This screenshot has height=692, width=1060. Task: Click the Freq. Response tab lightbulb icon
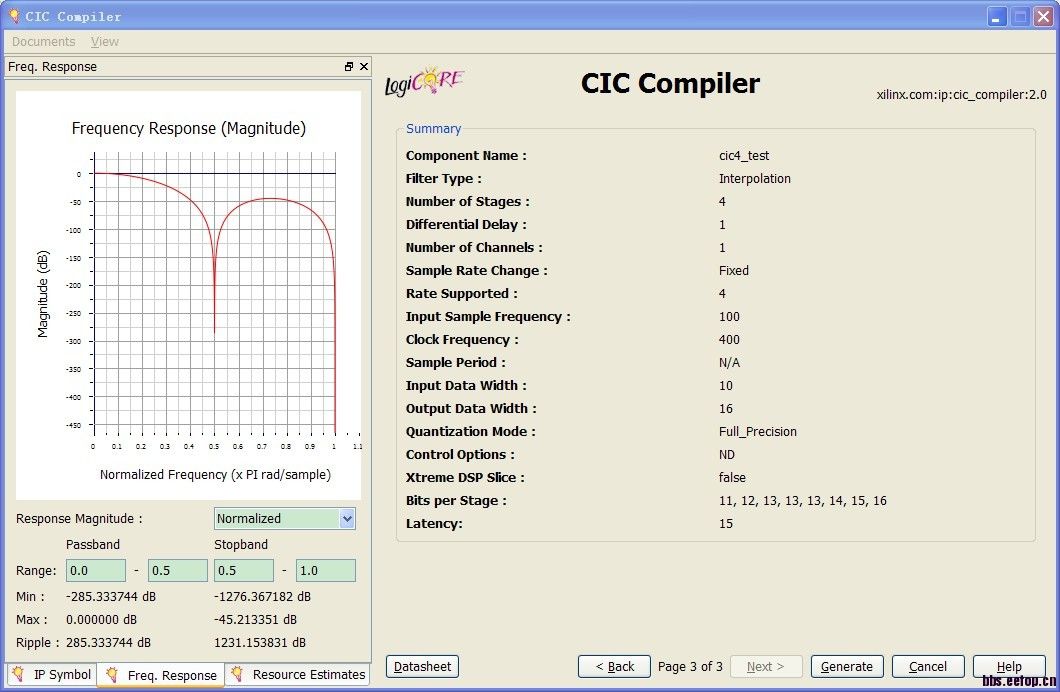coord(112,674)
